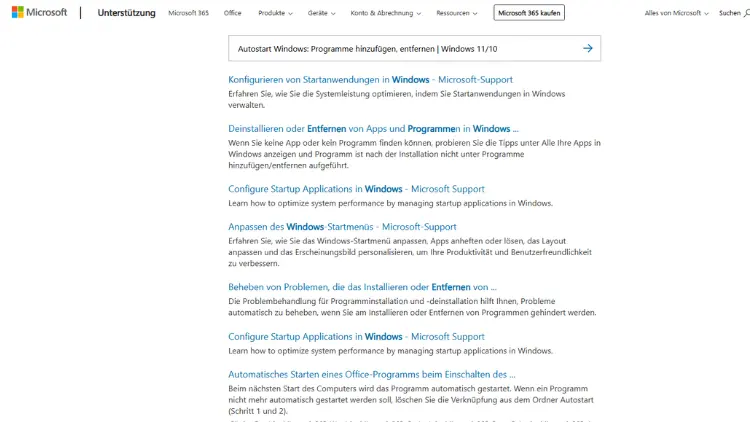The image size is (750, 422).
Task: Open the second Configure Startup Applications result
Action: [x=356, y=336]
